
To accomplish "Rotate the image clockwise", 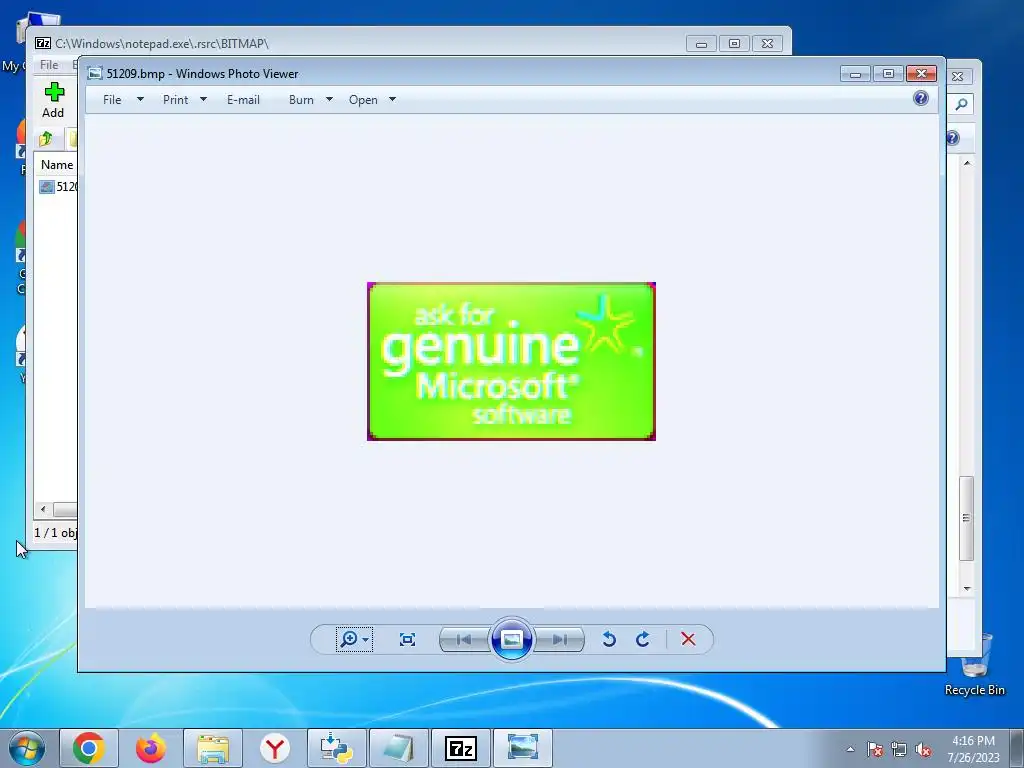I will pos(643,639).
